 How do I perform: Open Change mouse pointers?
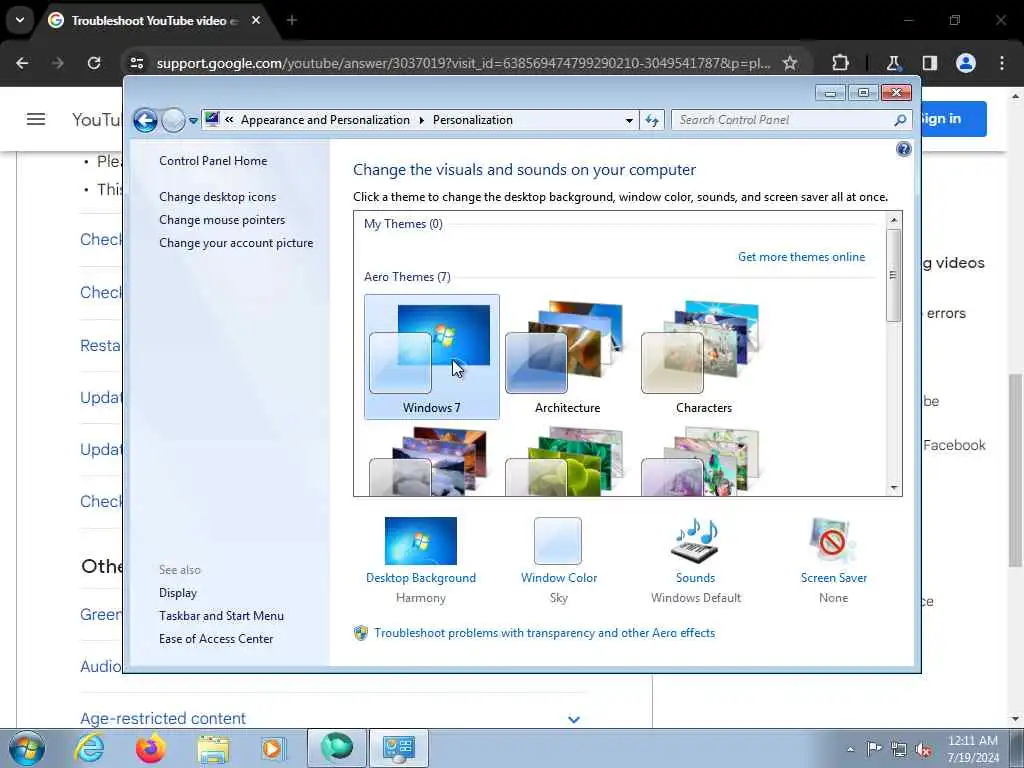222,219
